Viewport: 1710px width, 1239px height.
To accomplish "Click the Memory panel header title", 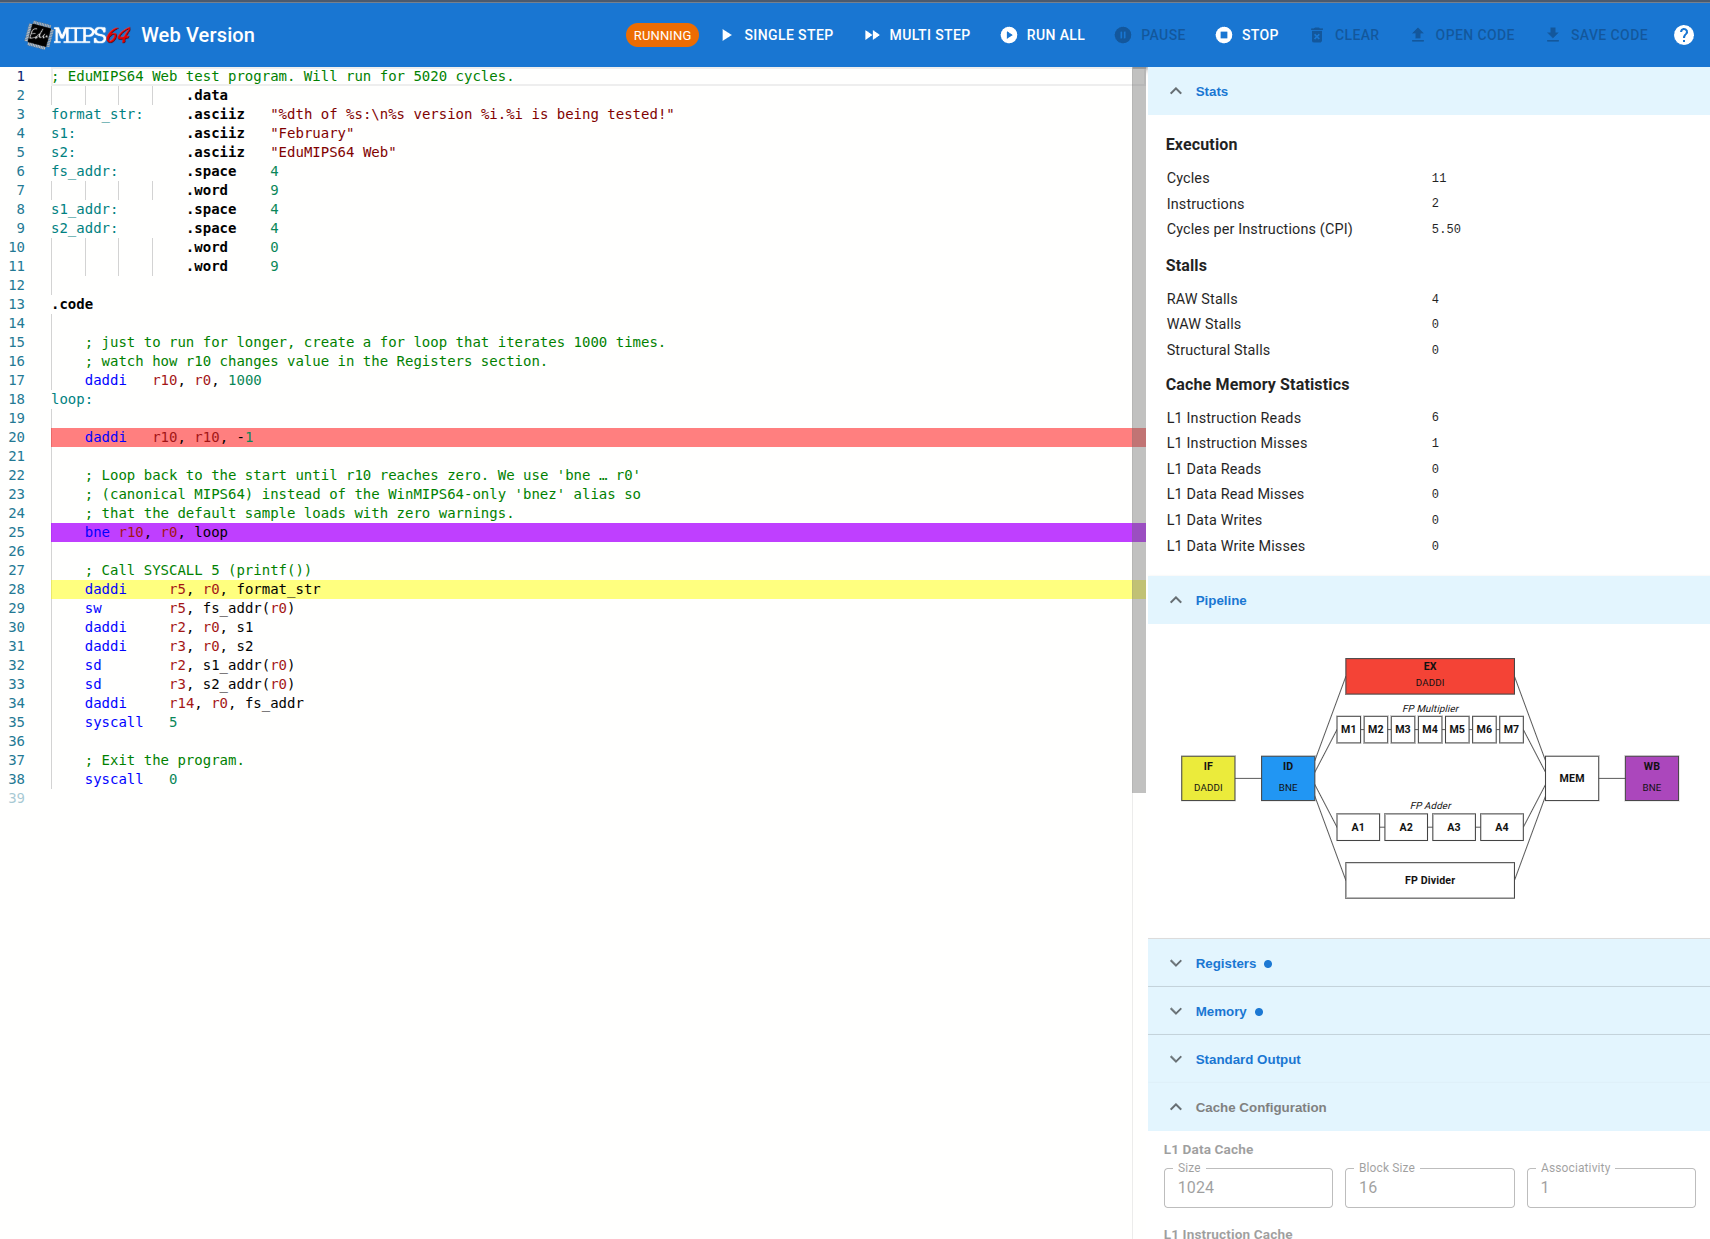I will pyautogui.click(x=1221, y=1011).
